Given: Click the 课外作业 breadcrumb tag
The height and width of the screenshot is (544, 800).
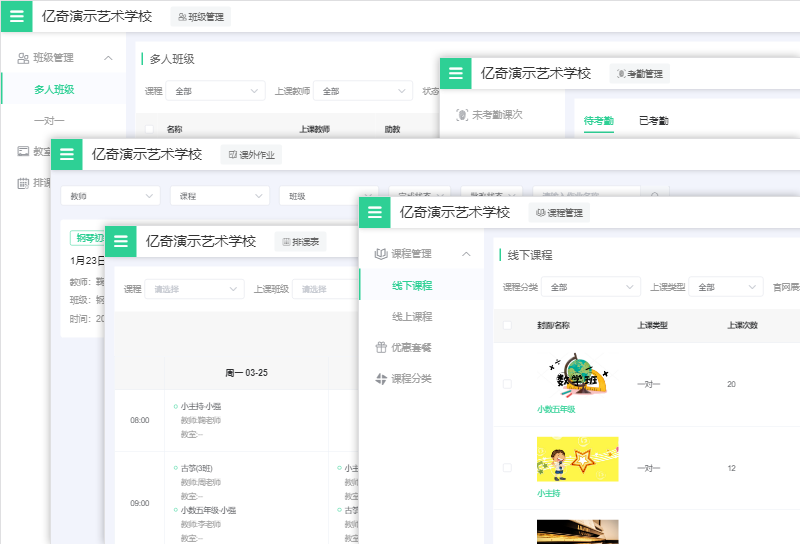Looking at the screenshot, I should pos(251,154).
